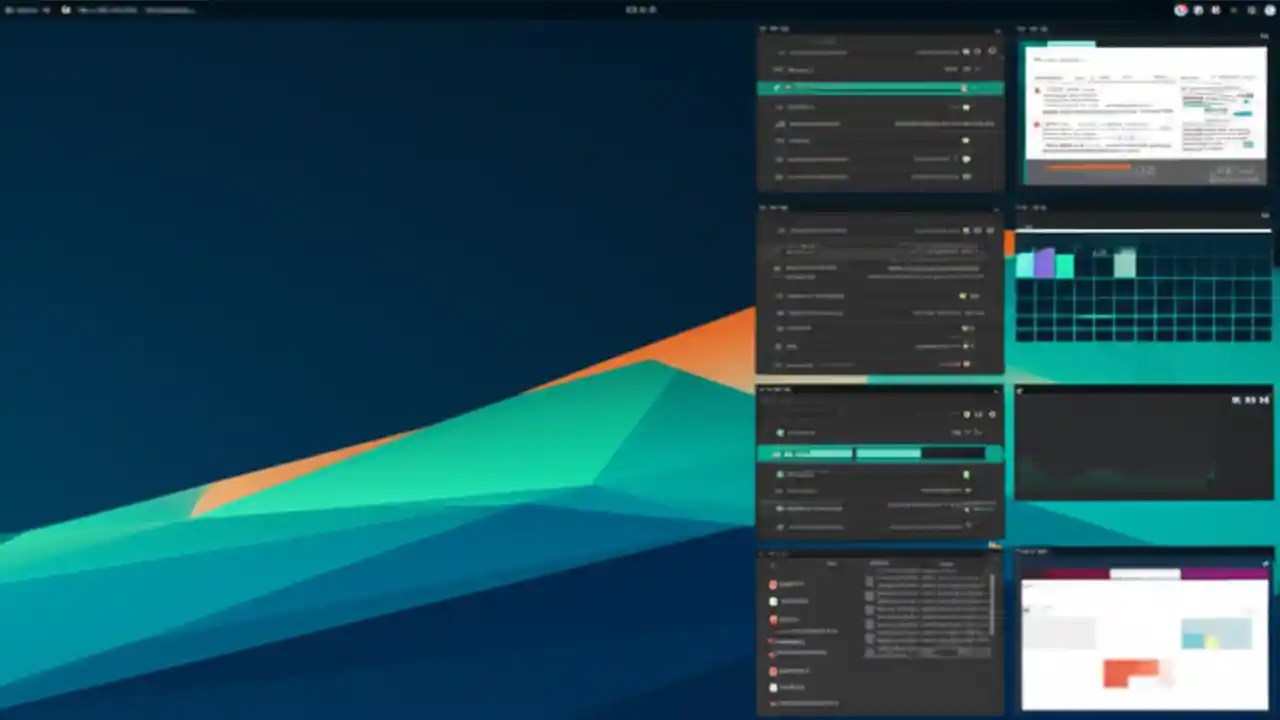
Task: Toggle the switch on the highlighted teal settings row
Action: click(x=965, y=87)
